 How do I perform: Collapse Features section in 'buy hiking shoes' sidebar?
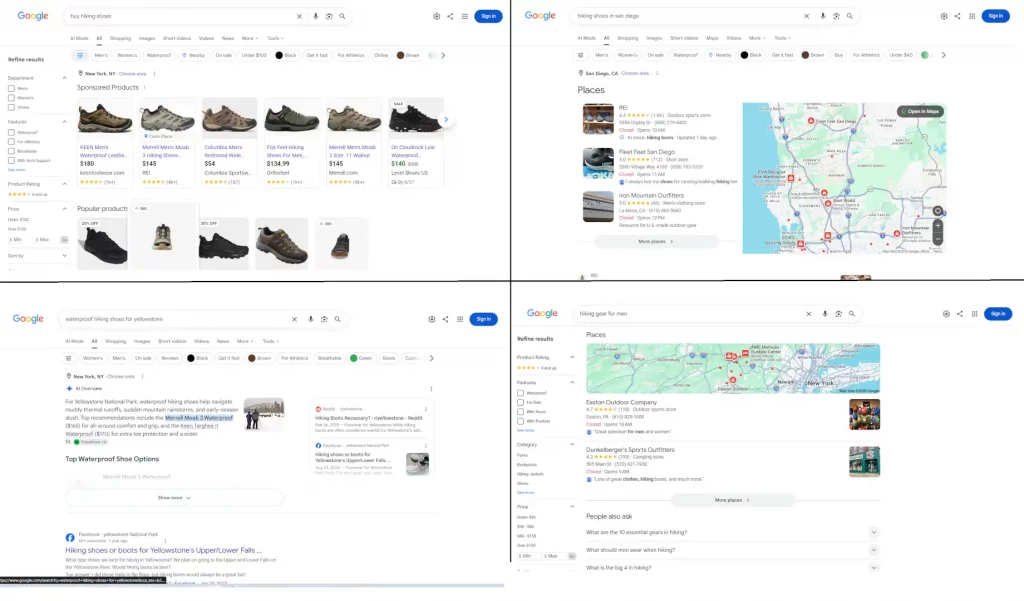(64, 122)
